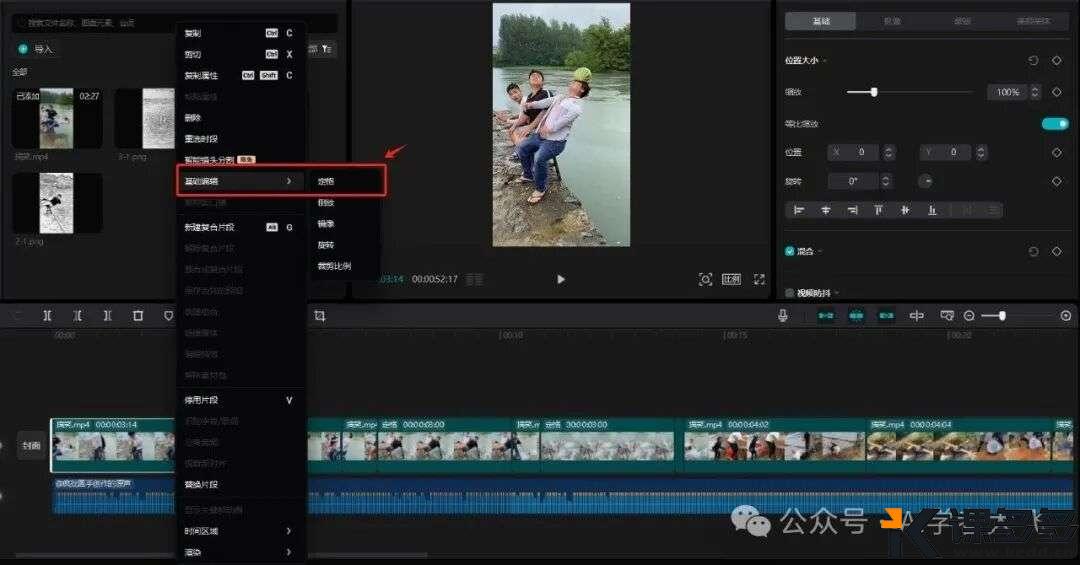Click the delete trash icon above timeline
Screen dimensions: 1080x565
point(138,316)
